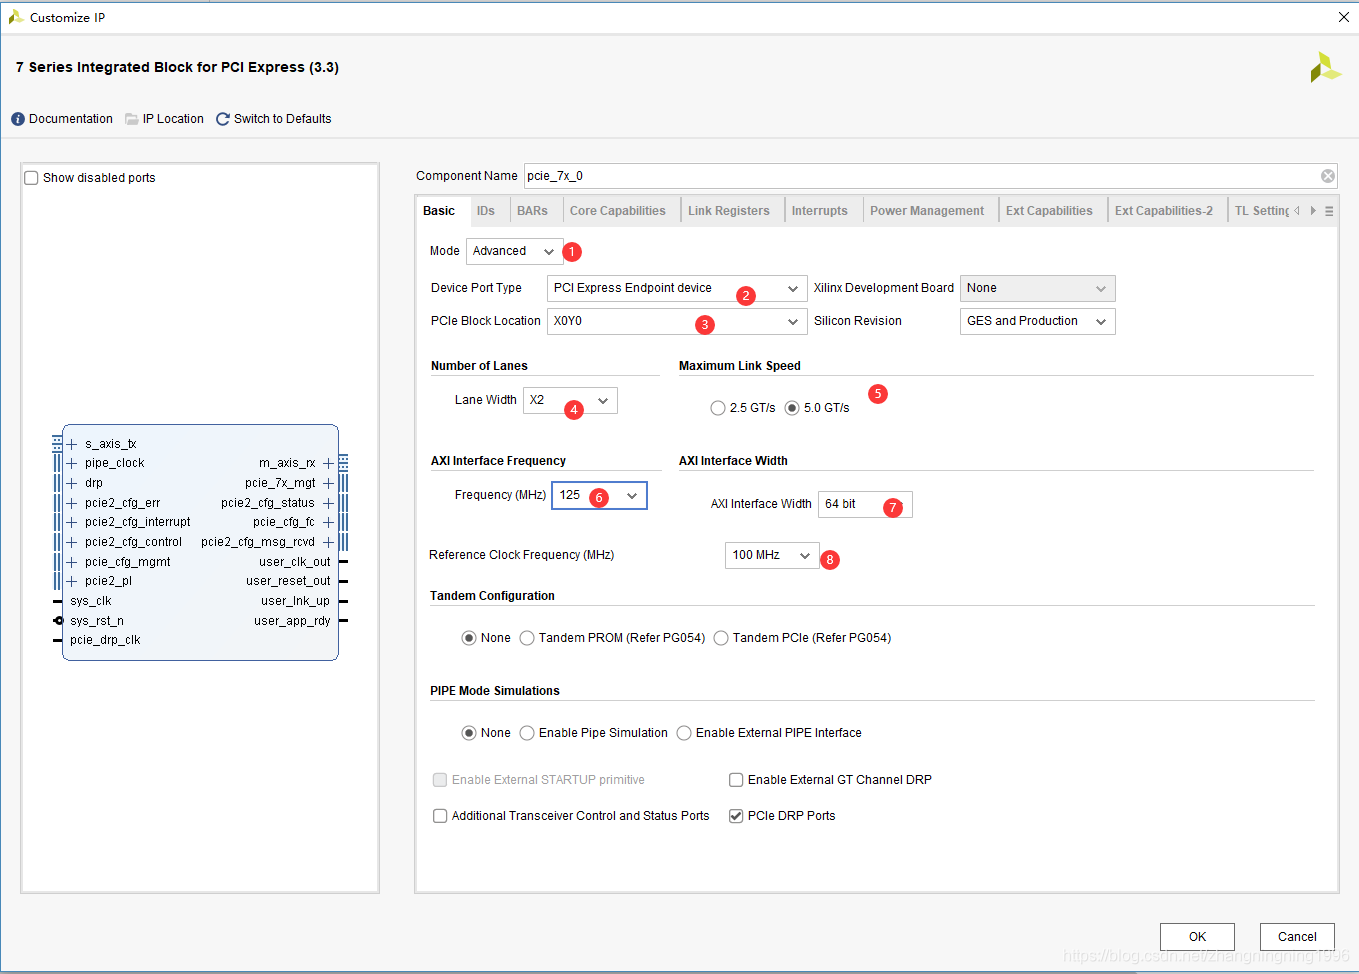
Task: Check Enable External GT Channel DRP
Action: point(736,780)
